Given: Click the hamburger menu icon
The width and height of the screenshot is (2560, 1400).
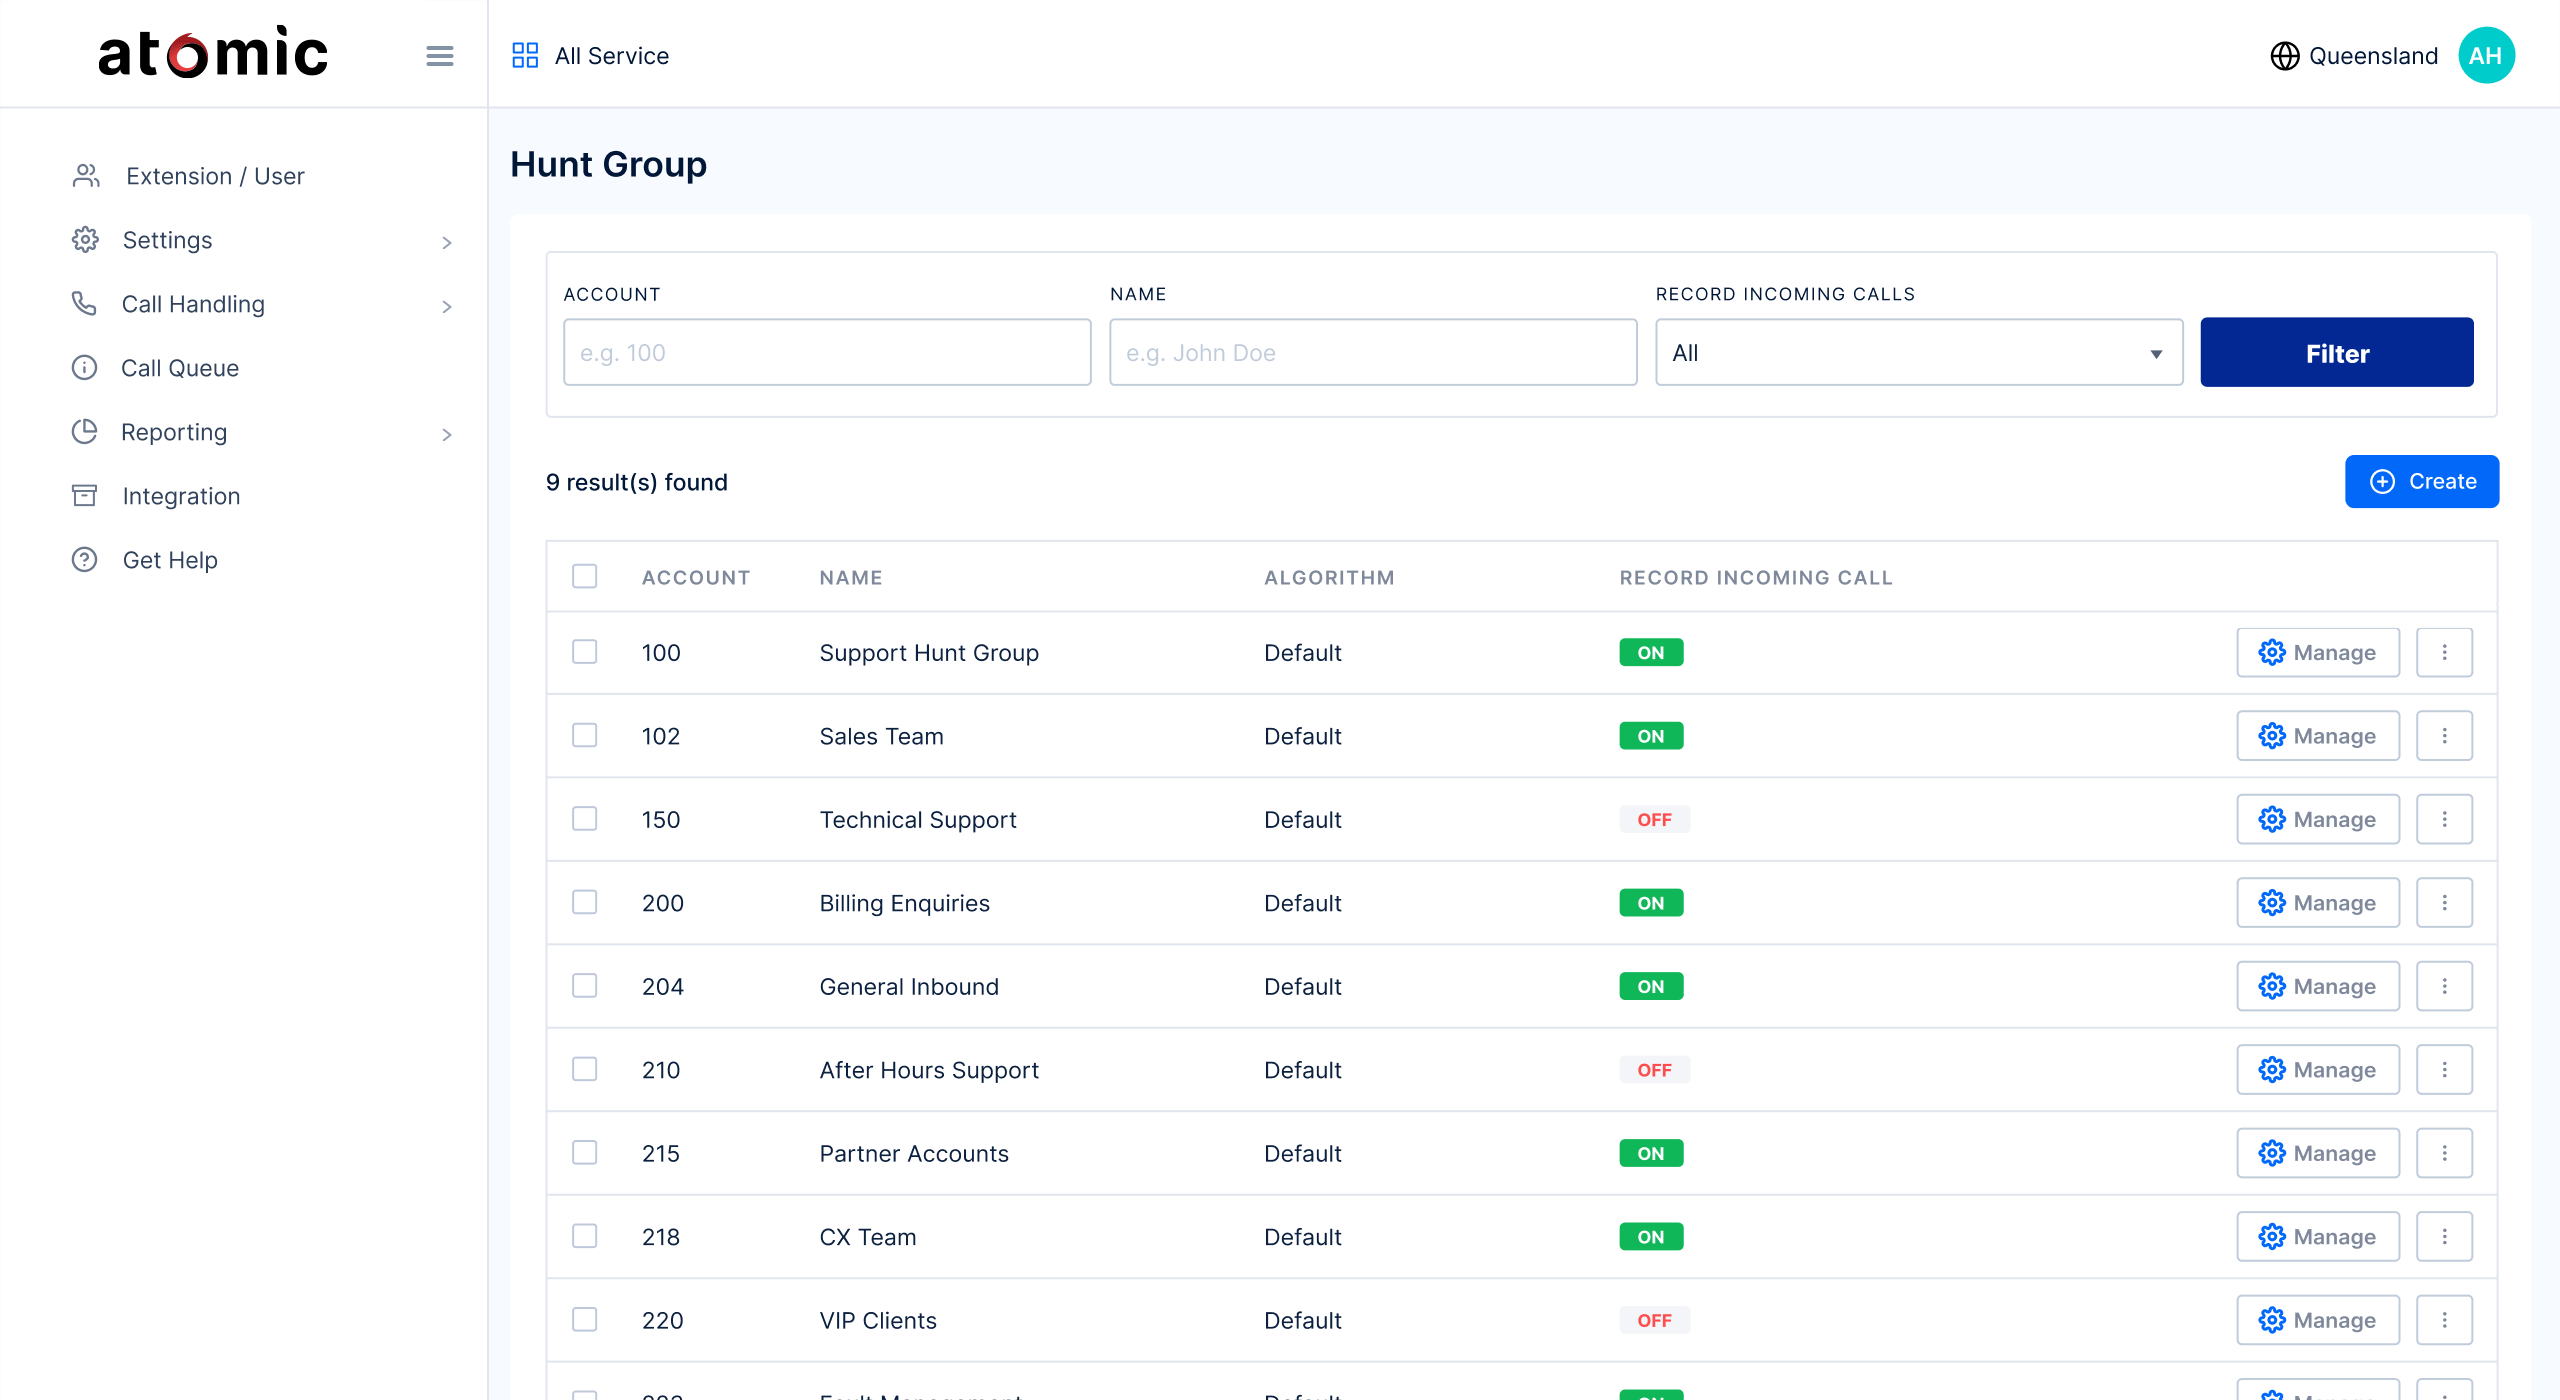Looking at the screenshot, I should [x=439, y=56].
